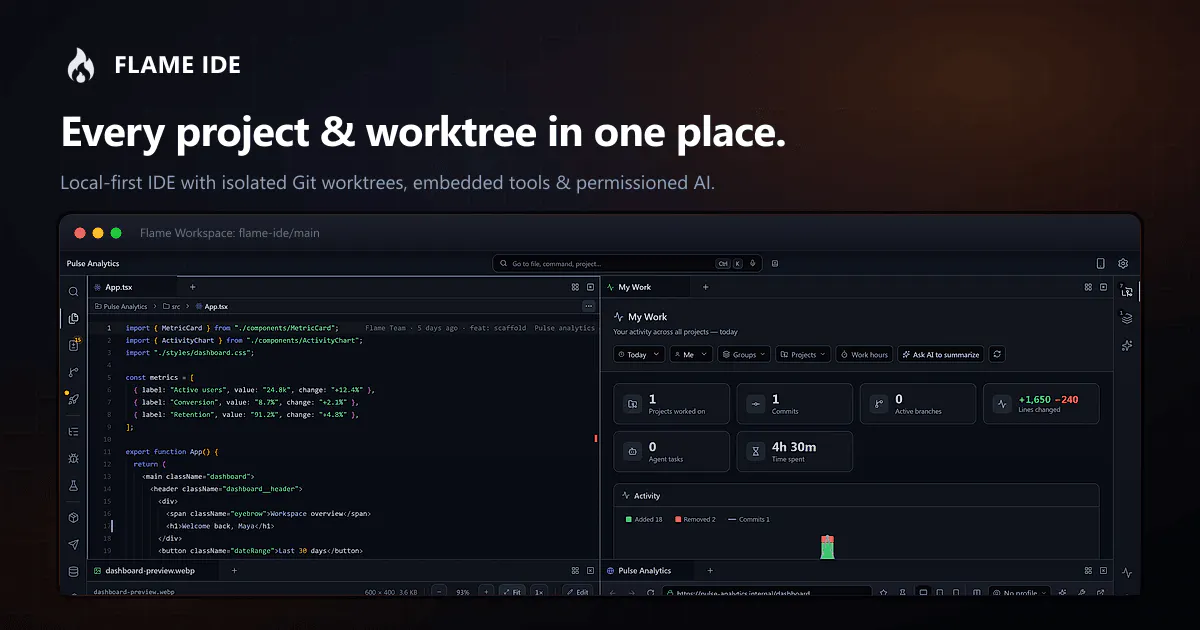1200x630 pixels.
Task: Click the grid layout icon in My Work pane
Action: point(1088,287)
